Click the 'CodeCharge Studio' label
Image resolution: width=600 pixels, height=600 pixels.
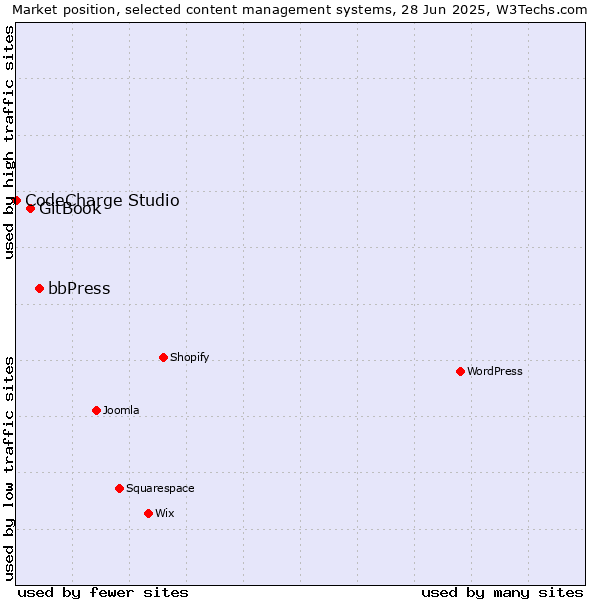click(x=102, y=201)
